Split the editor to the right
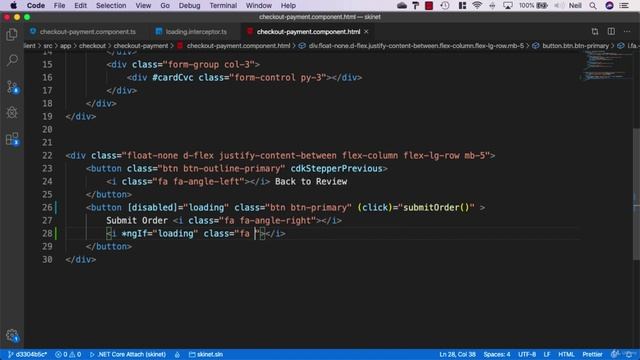640x360 pixels. click(611, 31)
